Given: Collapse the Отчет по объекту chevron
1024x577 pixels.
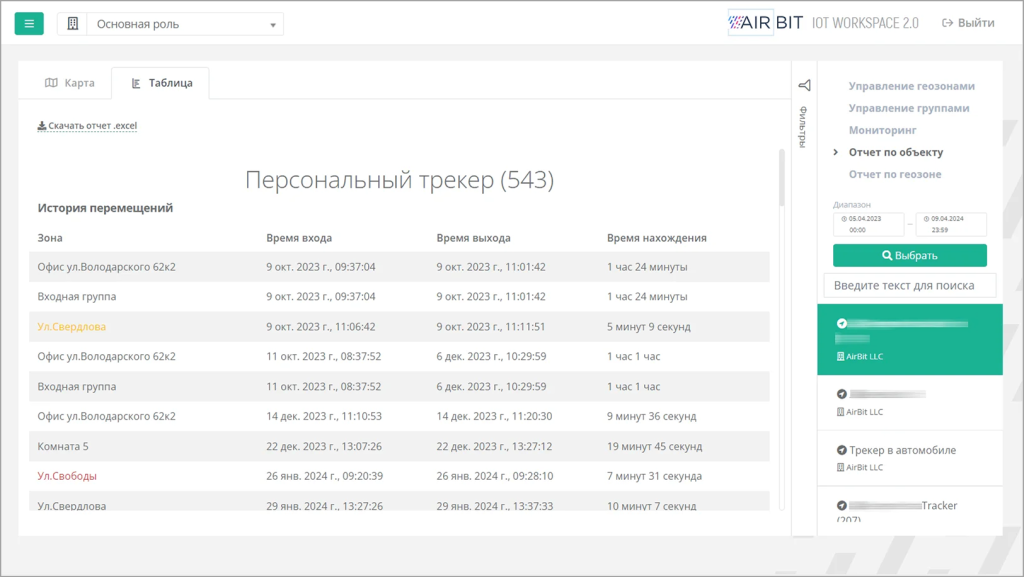Looking at the screenshot, I should (836, 152).
